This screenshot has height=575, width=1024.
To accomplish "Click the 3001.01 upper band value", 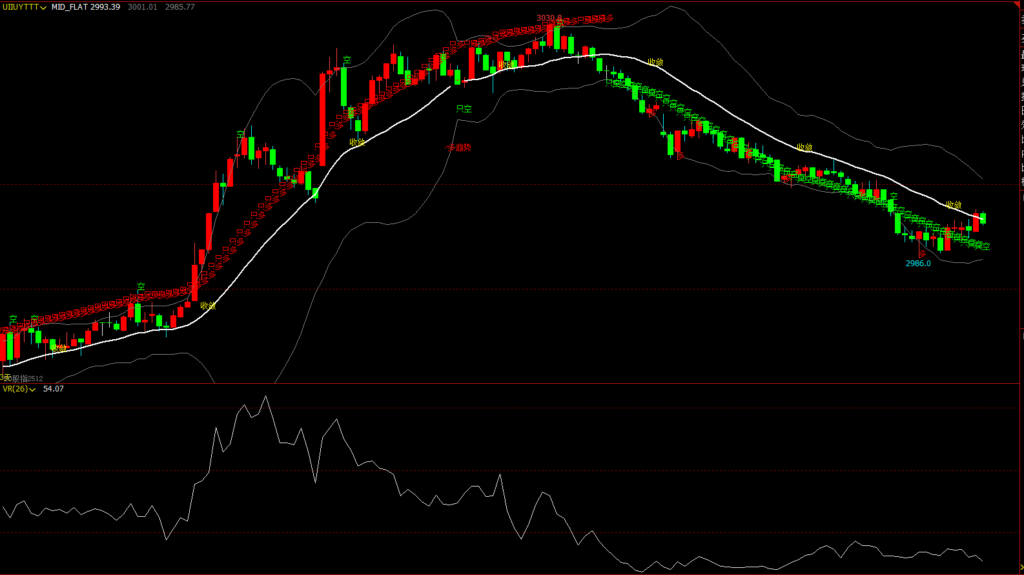I will point(141,6).
